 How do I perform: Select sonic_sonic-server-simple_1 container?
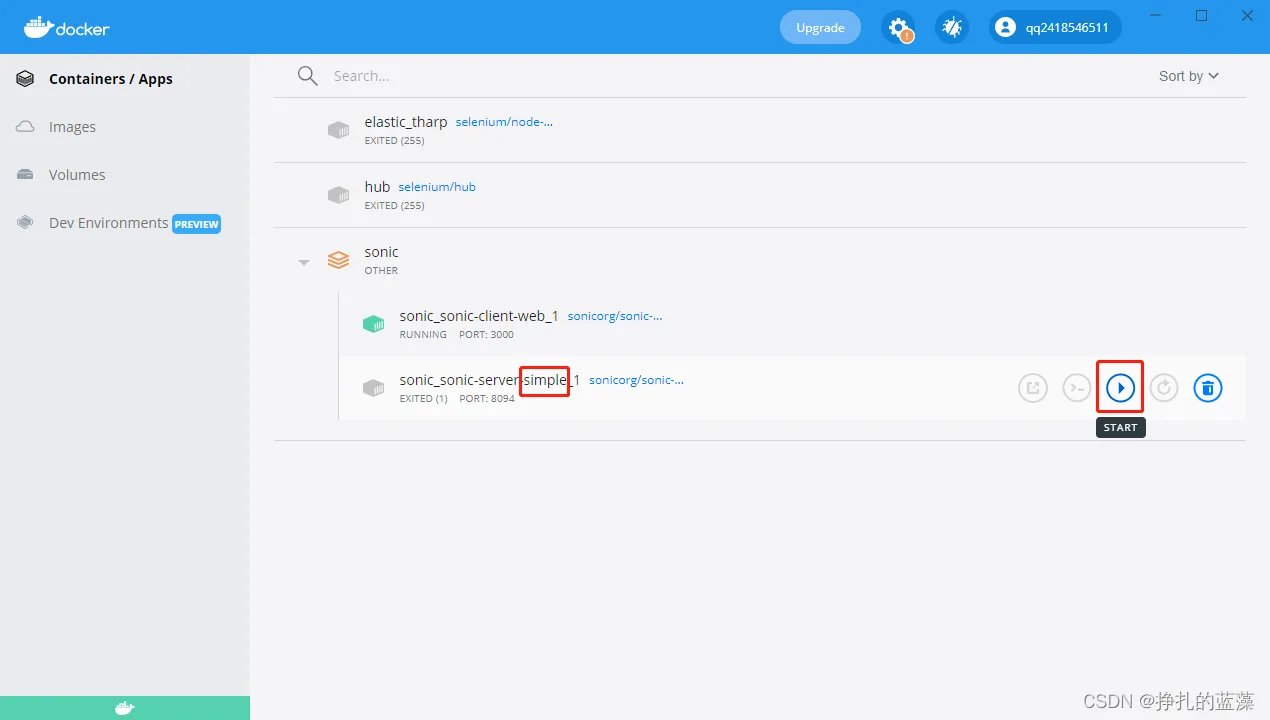(x=490, y=380)
